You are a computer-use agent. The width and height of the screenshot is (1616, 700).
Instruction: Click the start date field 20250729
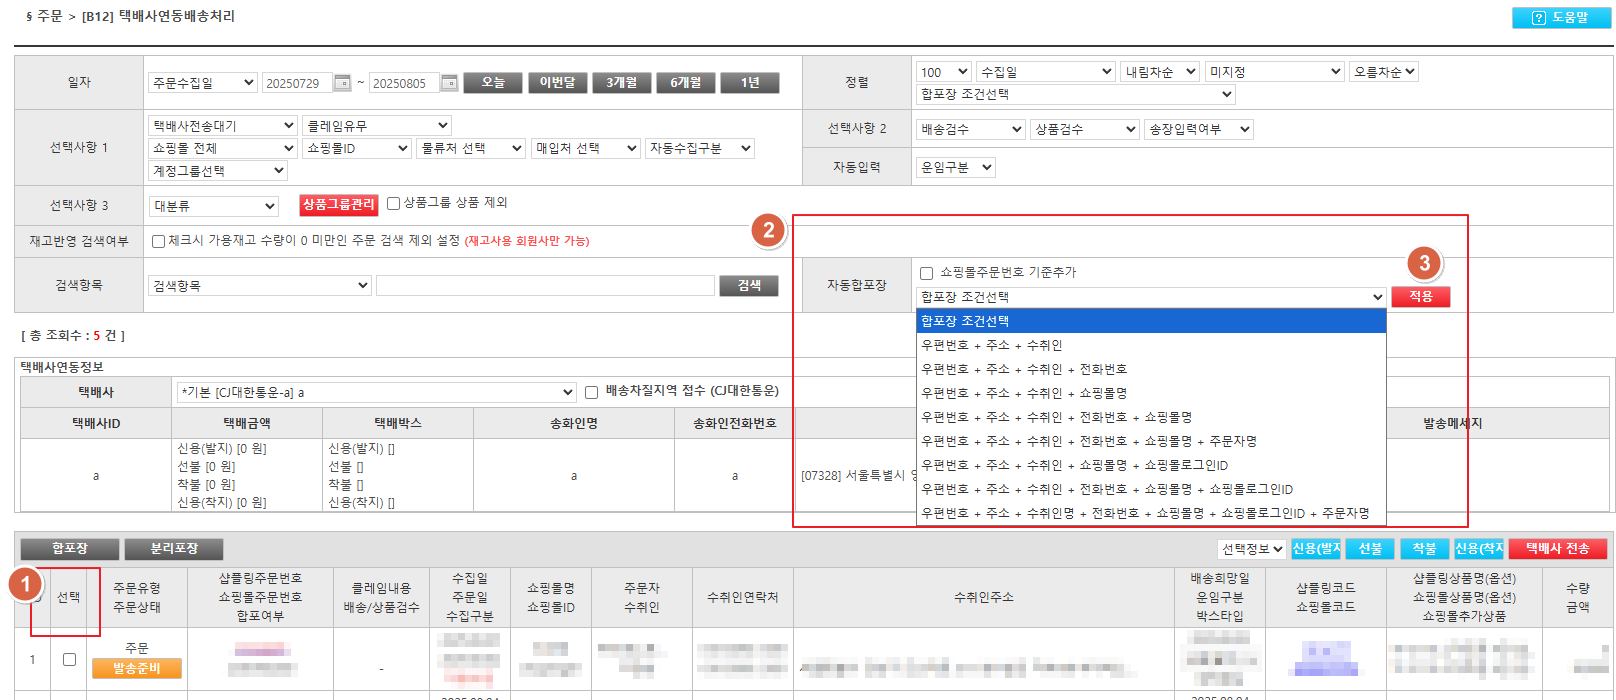pyautogui.click(x=297, y=83)
